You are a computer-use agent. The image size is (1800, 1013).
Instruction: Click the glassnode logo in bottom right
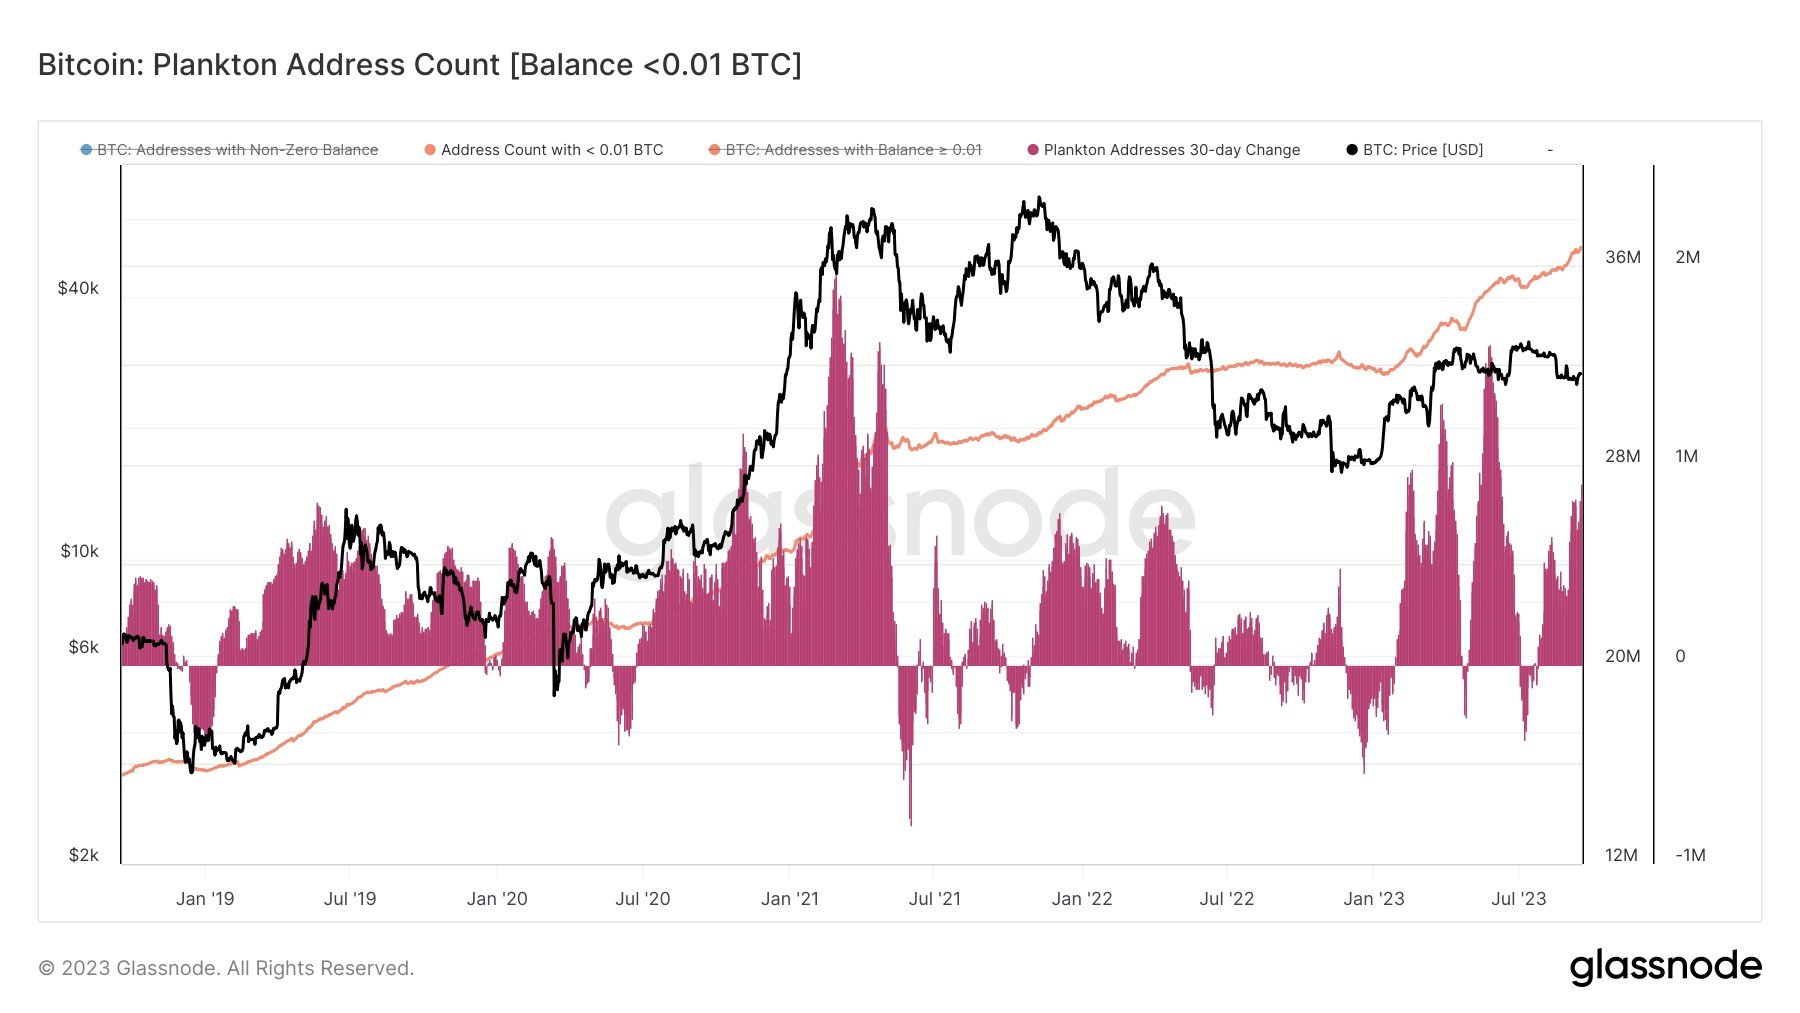pos(1665,967)
